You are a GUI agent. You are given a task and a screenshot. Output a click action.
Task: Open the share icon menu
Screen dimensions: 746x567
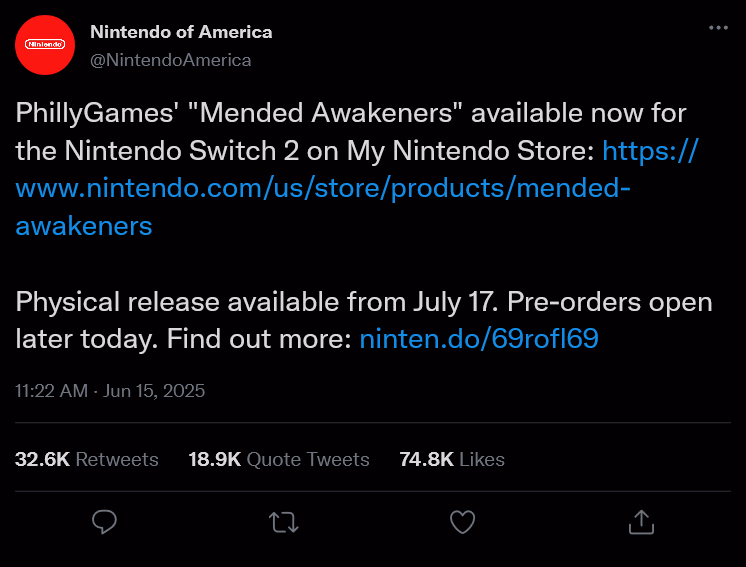pyautogui.click(x=640, y=521)
